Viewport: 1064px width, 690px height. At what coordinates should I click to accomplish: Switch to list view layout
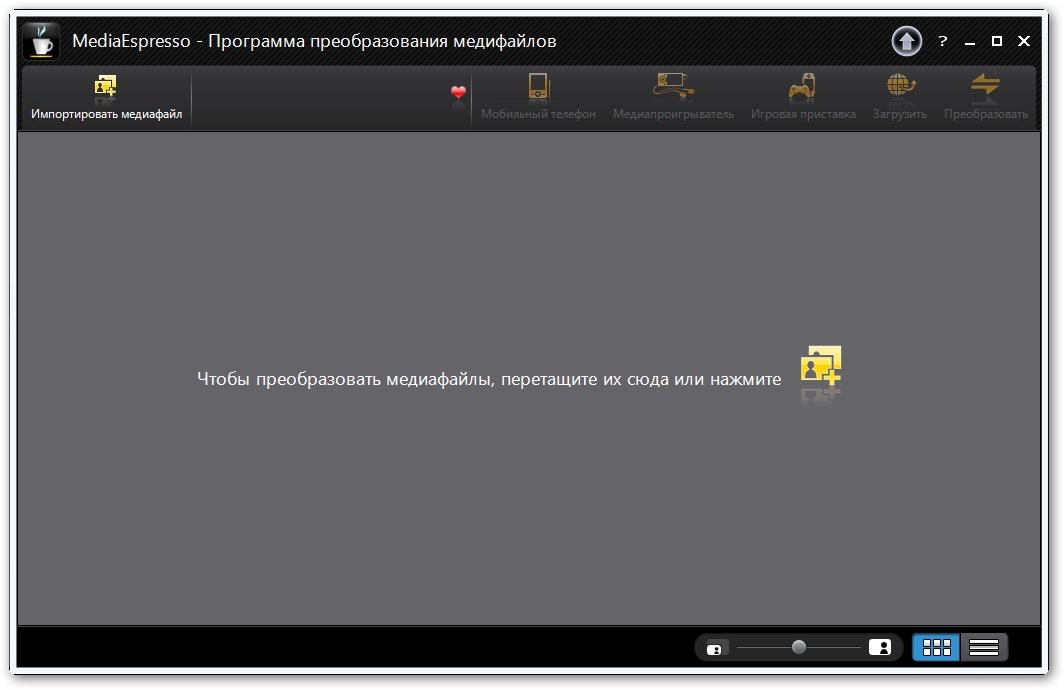(983, 647)
